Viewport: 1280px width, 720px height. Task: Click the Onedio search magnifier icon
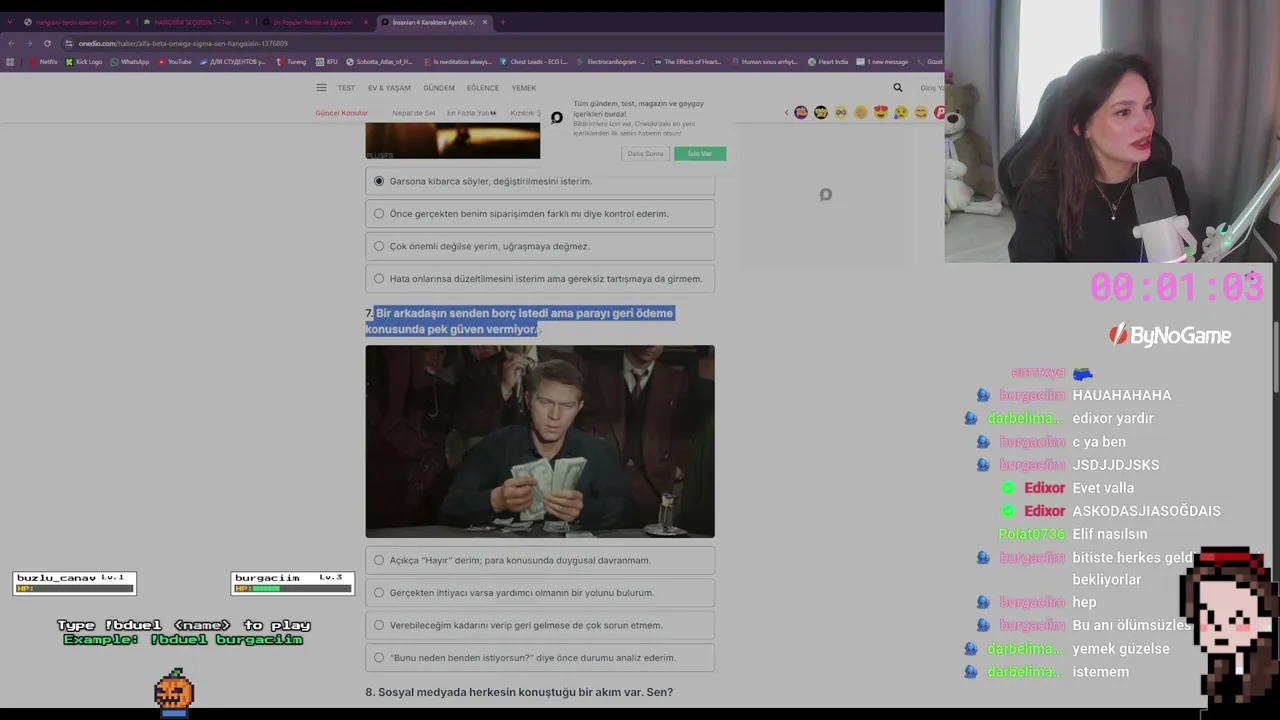point(898,88)
